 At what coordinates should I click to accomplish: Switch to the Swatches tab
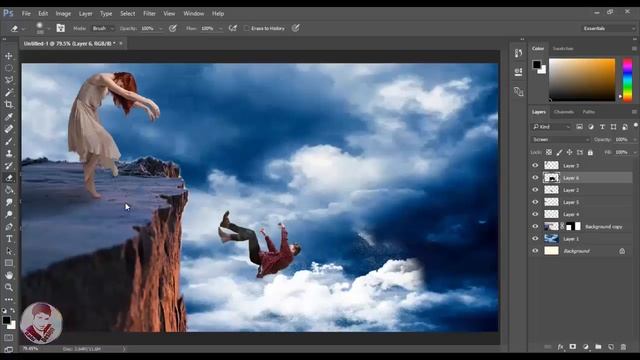563,49
